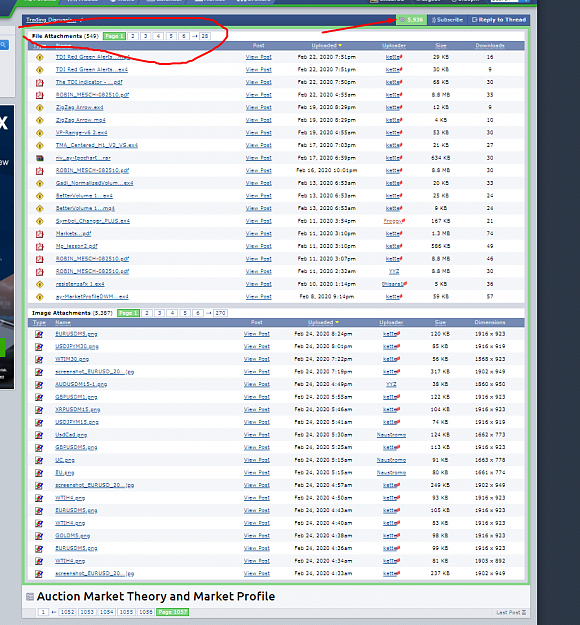Go to thread page 1052
This screenshot has height=625, width=580.
67,612
